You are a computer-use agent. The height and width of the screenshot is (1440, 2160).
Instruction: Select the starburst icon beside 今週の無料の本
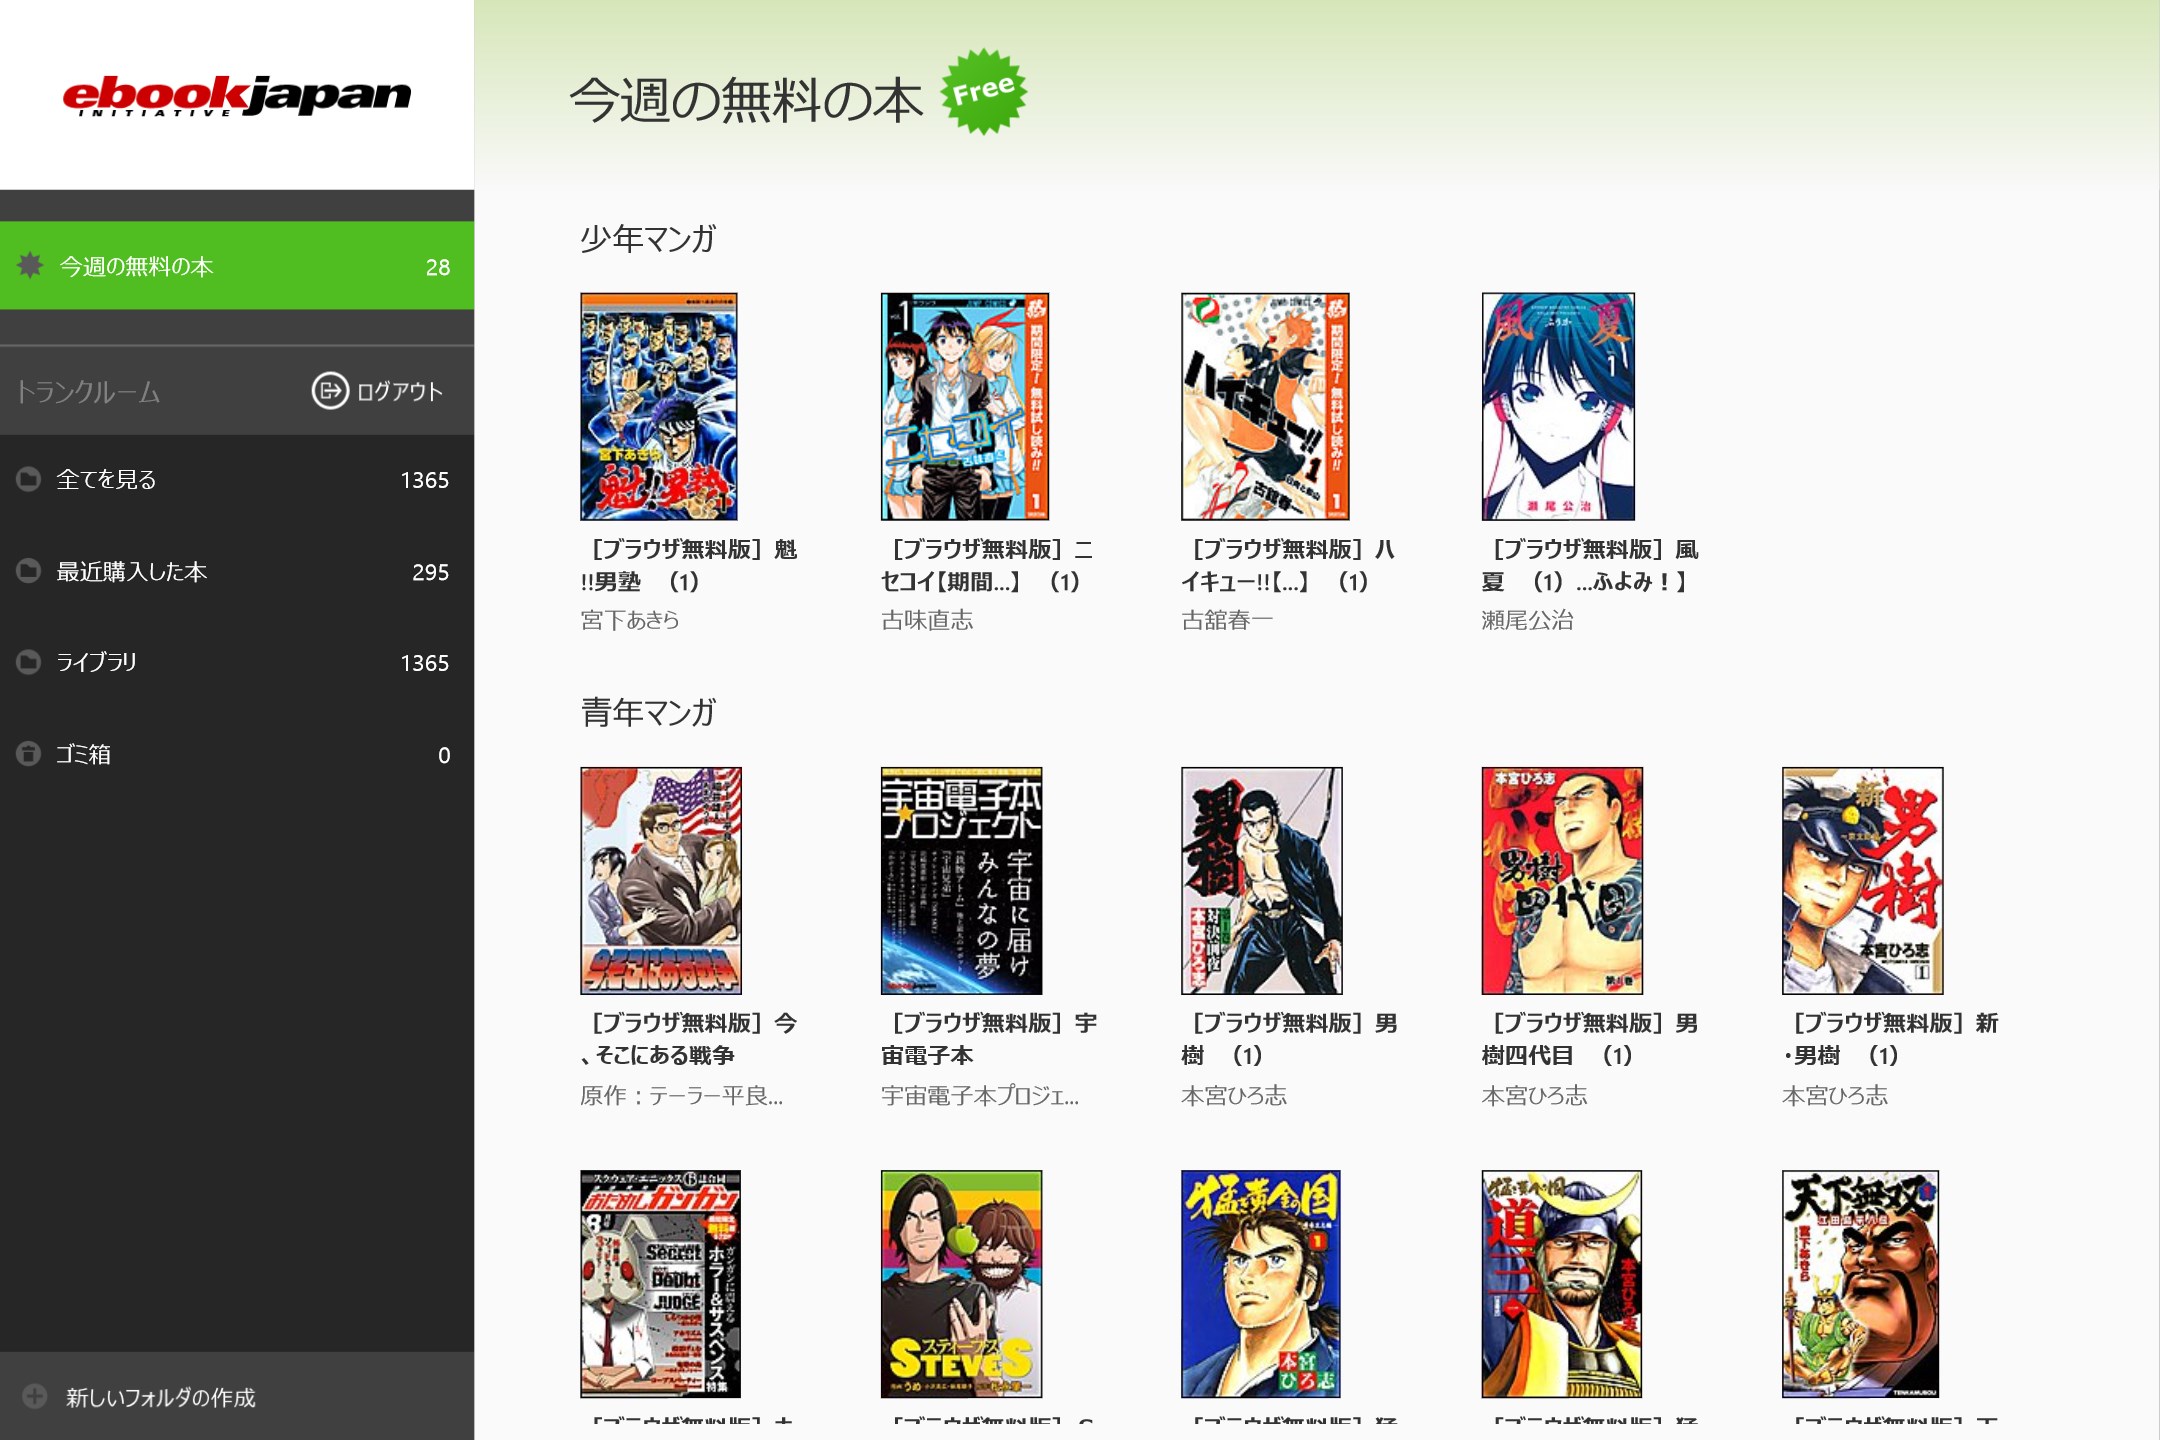coord(30,265)
